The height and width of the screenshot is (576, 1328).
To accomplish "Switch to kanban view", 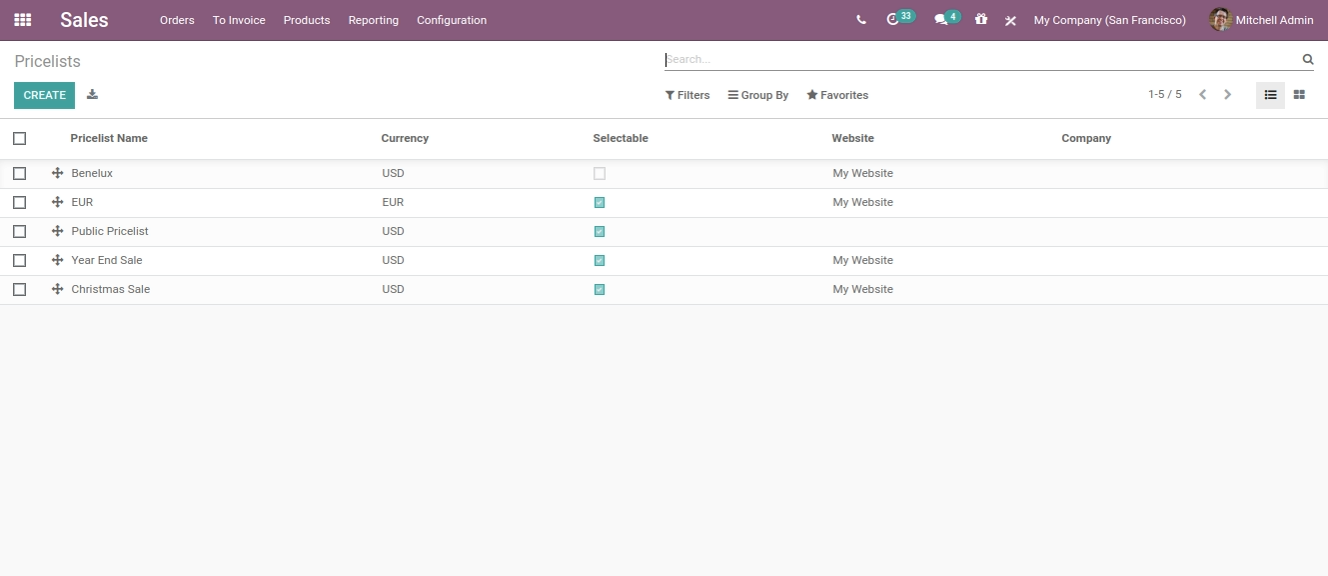I will coord(1299,95).
